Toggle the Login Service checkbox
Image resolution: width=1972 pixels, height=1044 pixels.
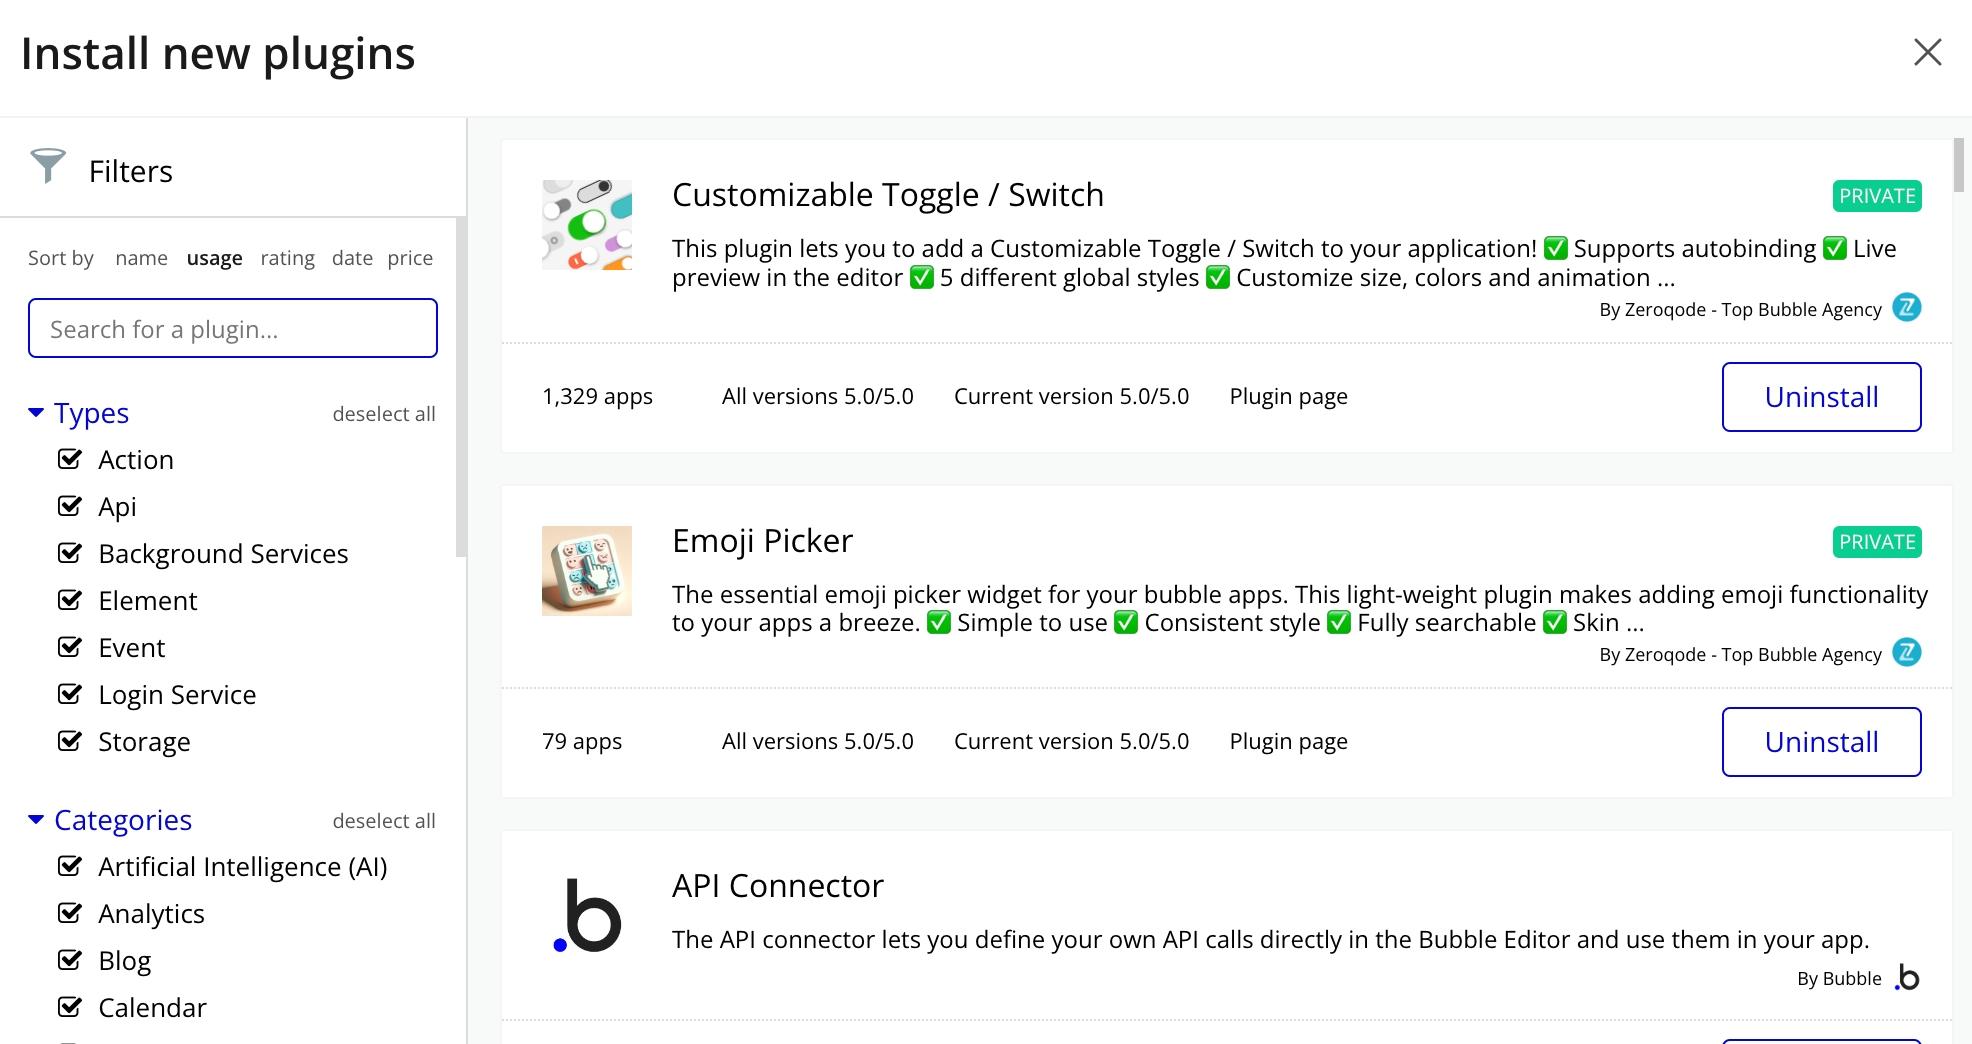pos(70,694)
